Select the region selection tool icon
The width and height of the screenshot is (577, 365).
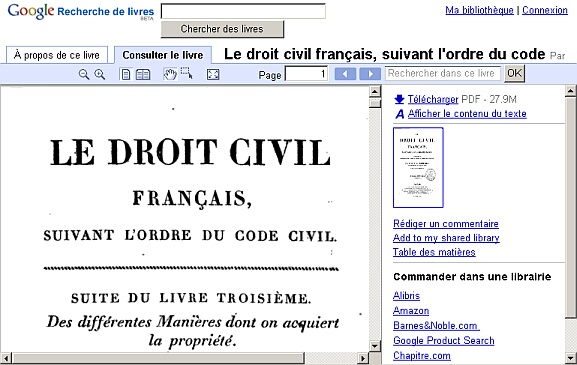point(187,73)
